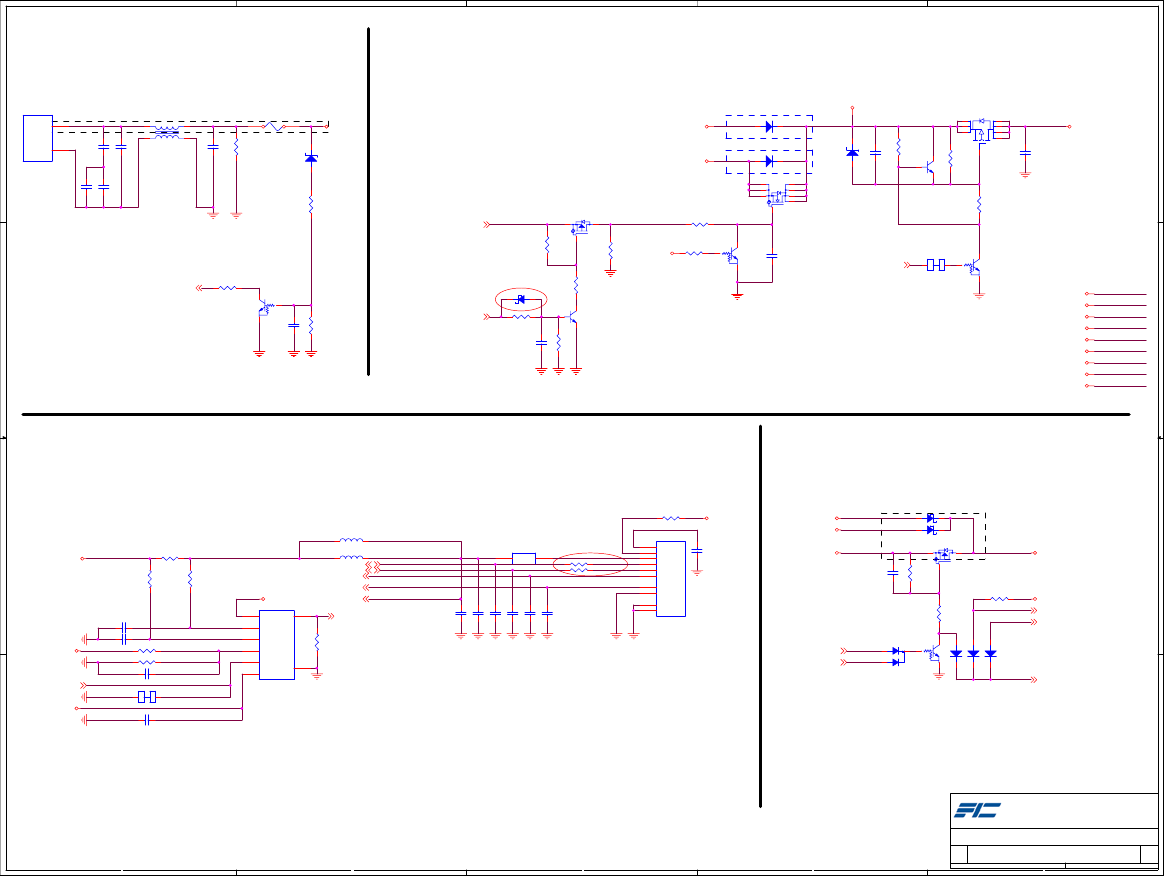This screenshot has width=1164, height=876.
Task: Select the dual diode feeding the lower-right transistor
Action: (898, 656)
